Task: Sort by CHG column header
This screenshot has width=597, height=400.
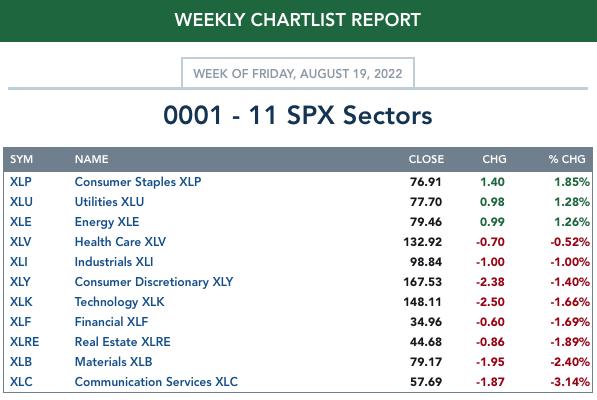Action: click(x=494, y=159)
